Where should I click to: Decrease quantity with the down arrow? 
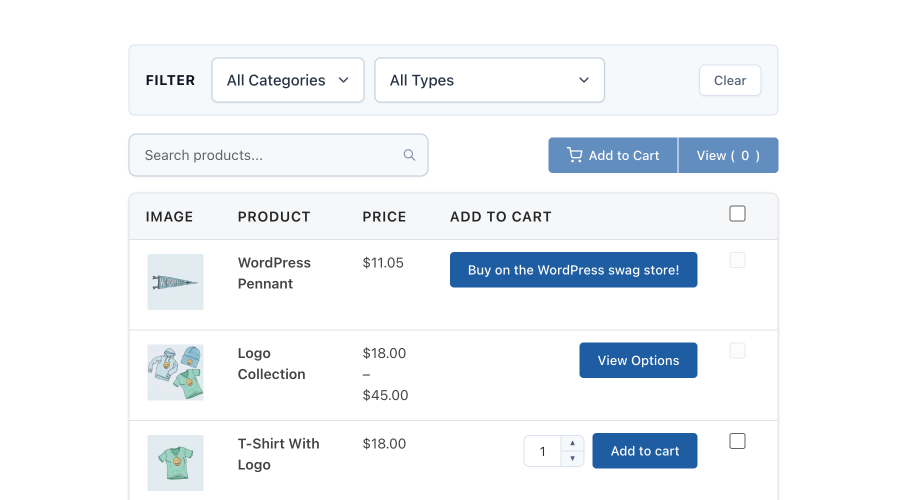pyautogui.click(x=571, y=458)
